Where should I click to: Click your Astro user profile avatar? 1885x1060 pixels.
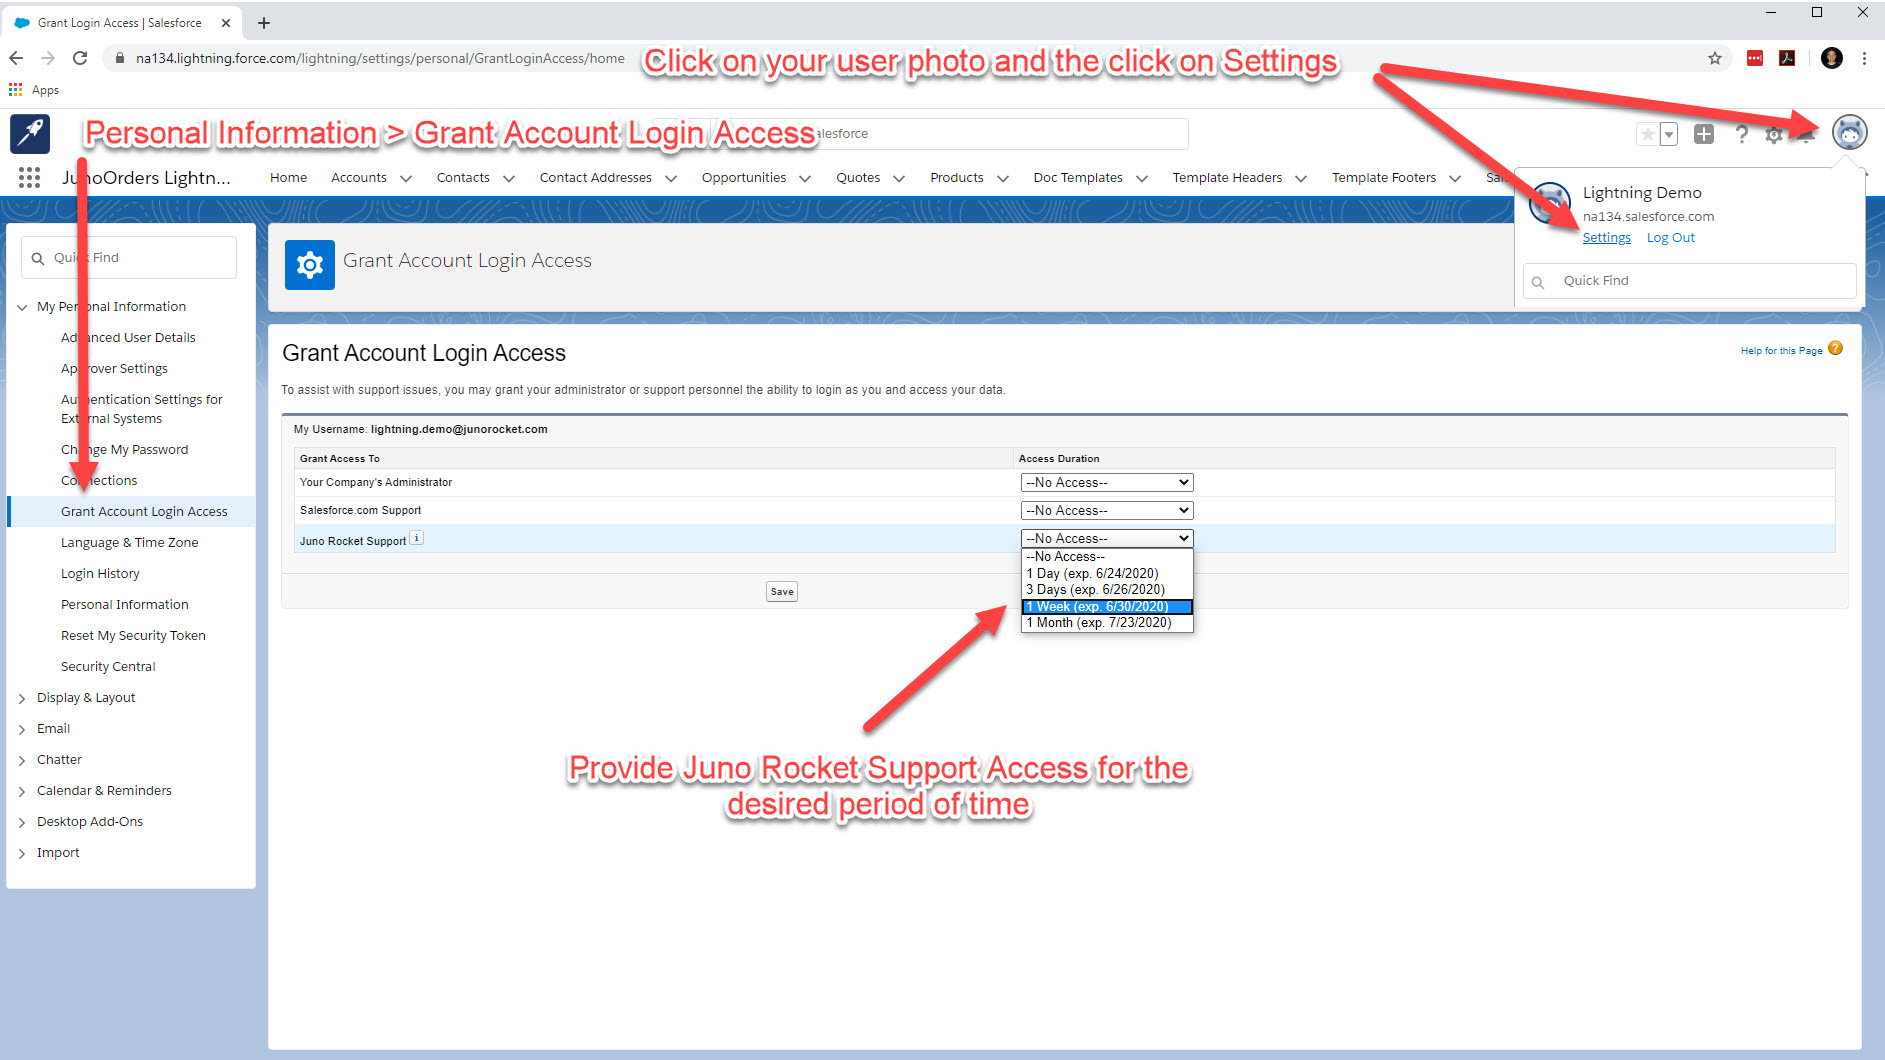click(x=1850, y=132)
